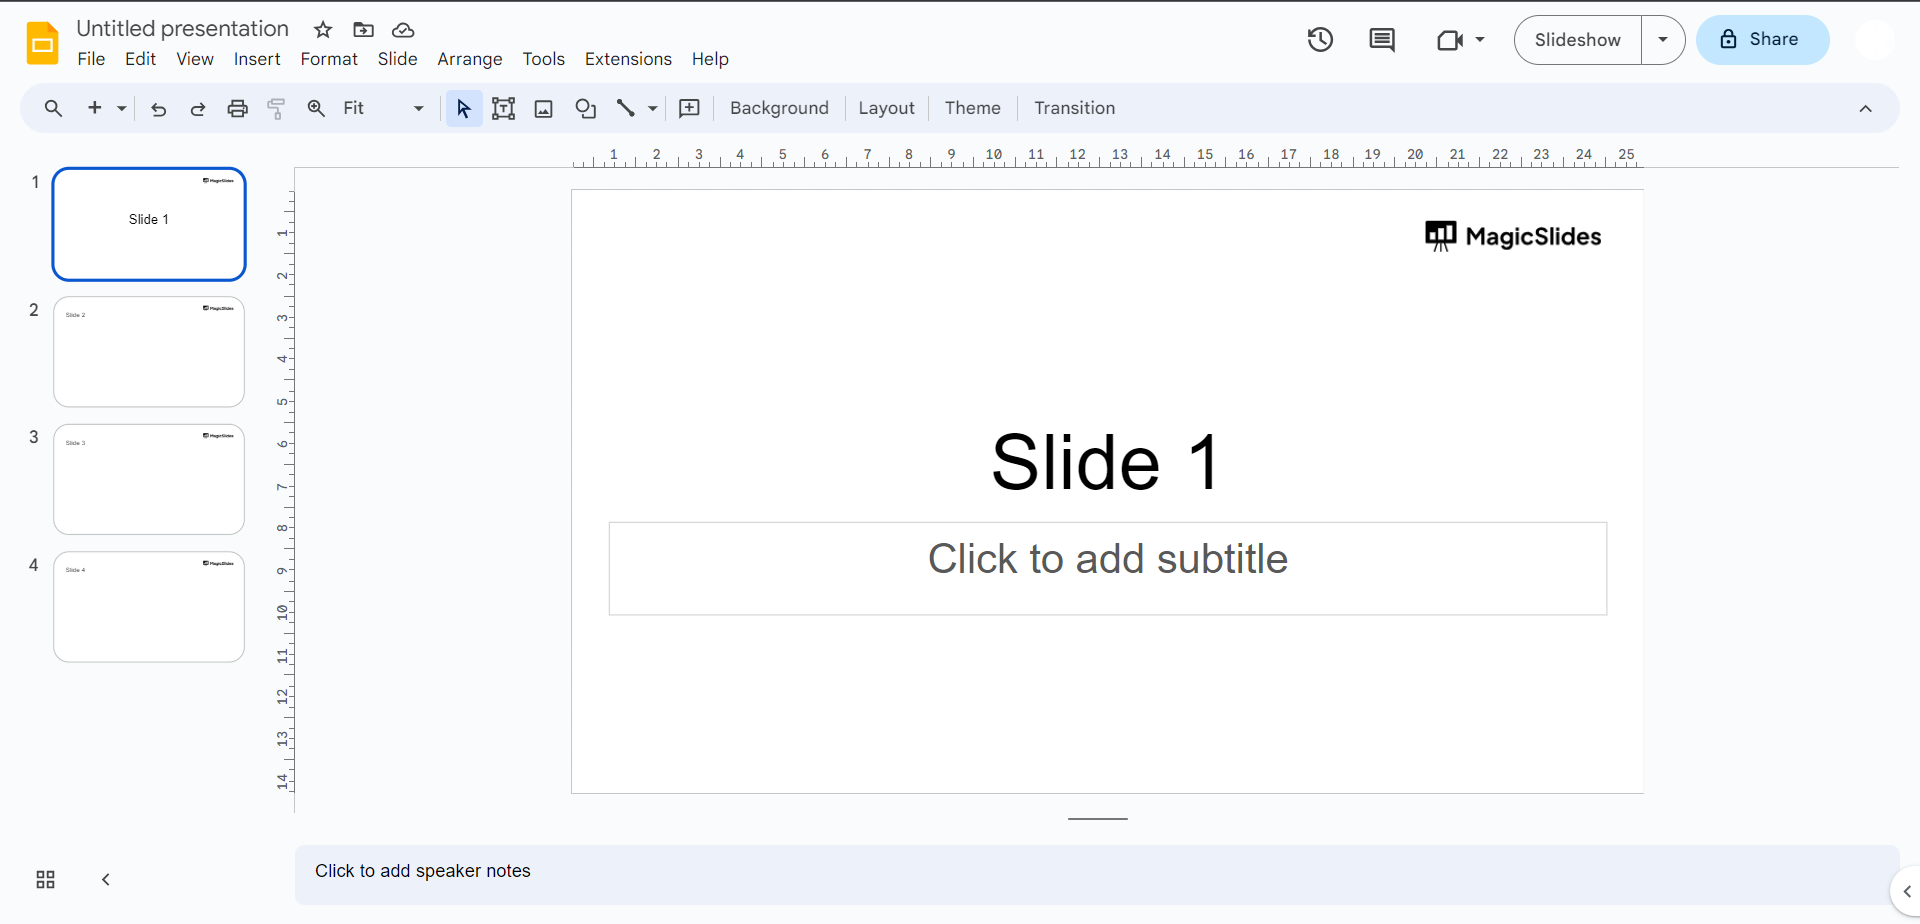The image size is (1920, 924).
Task: Hide the menus with collapse chevron
Action: (x=1865, y=109)
